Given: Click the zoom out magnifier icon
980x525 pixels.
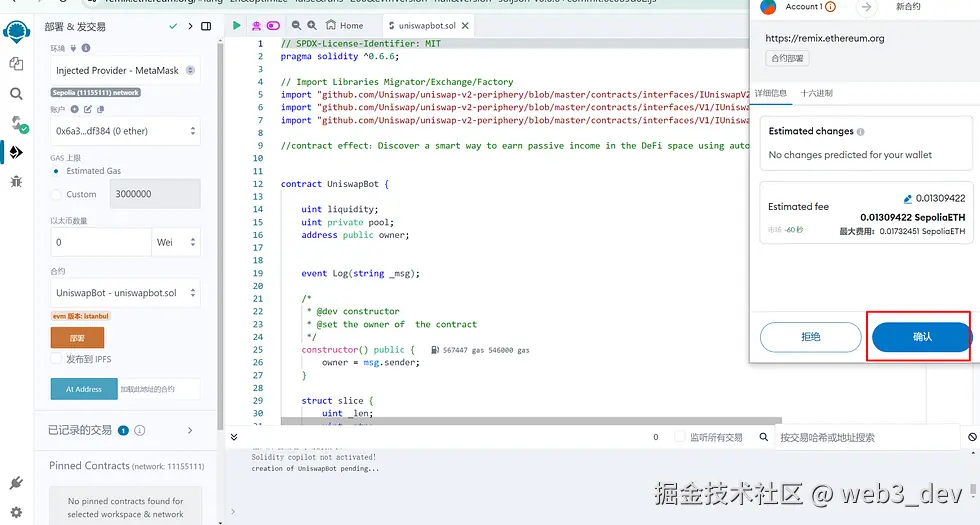Looking at the screenshot, I should [296, 25].
